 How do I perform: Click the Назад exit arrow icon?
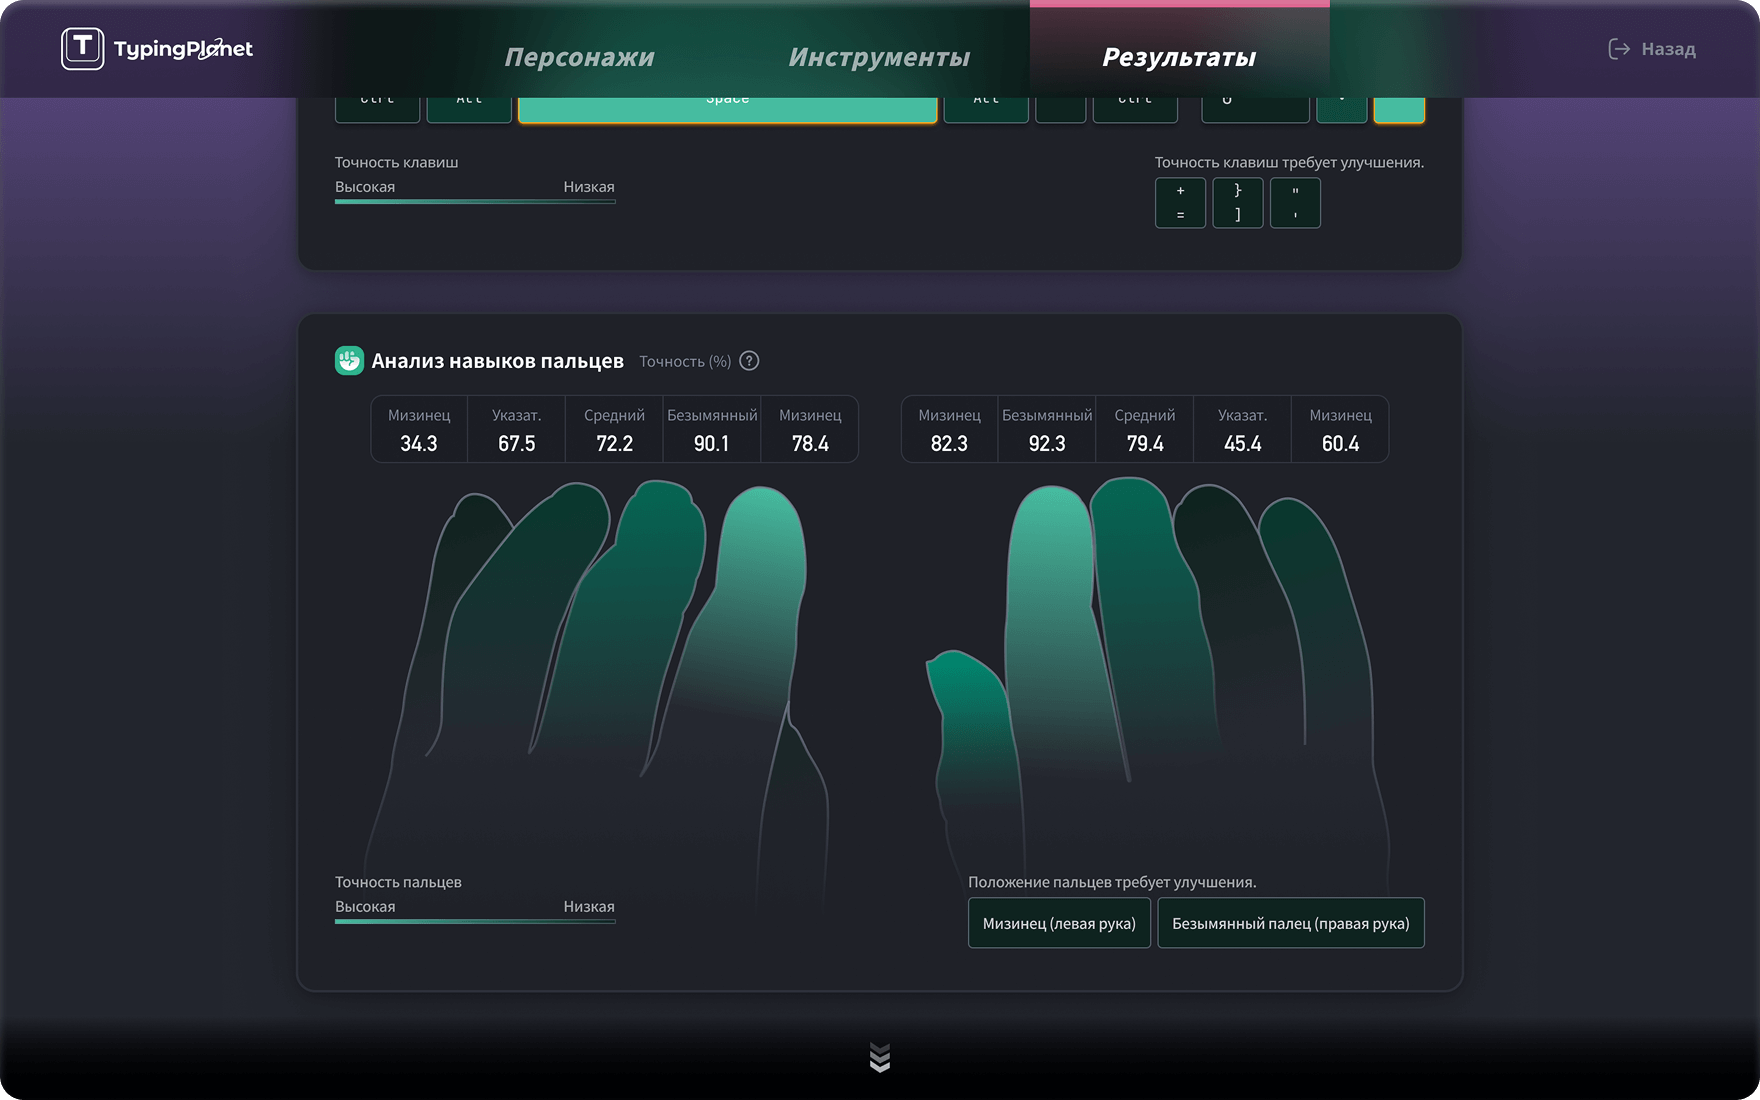1618,49
